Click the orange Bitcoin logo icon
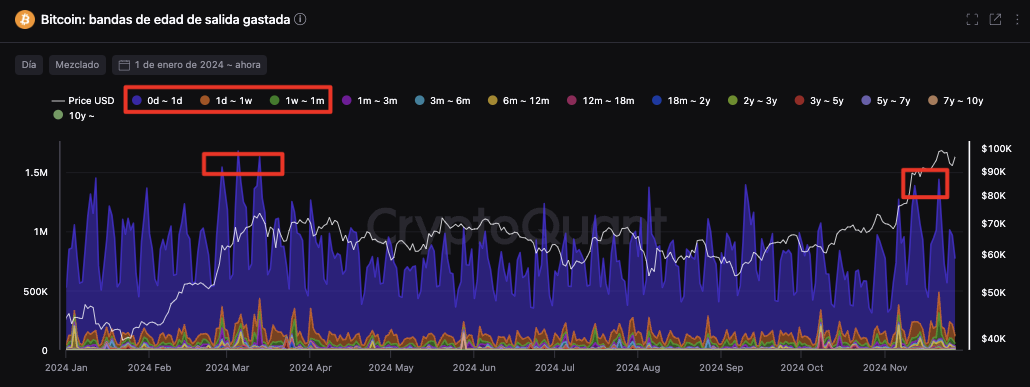 [x=25, y=20]
